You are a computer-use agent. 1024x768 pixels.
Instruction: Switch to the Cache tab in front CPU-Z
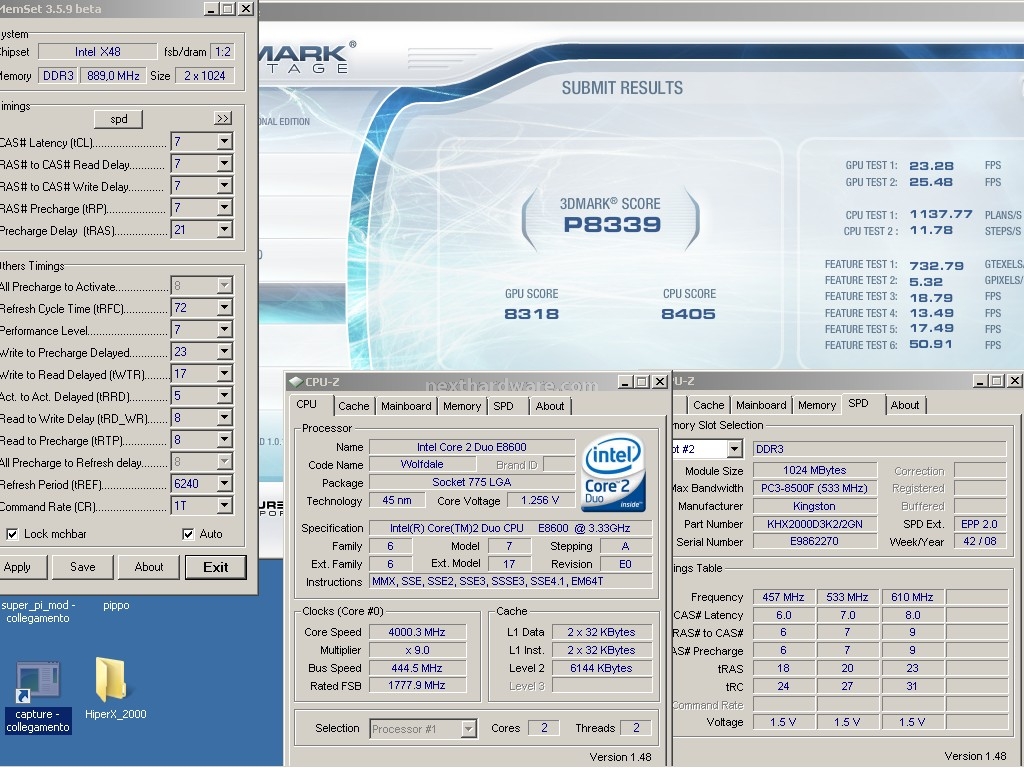click(353, 406)
